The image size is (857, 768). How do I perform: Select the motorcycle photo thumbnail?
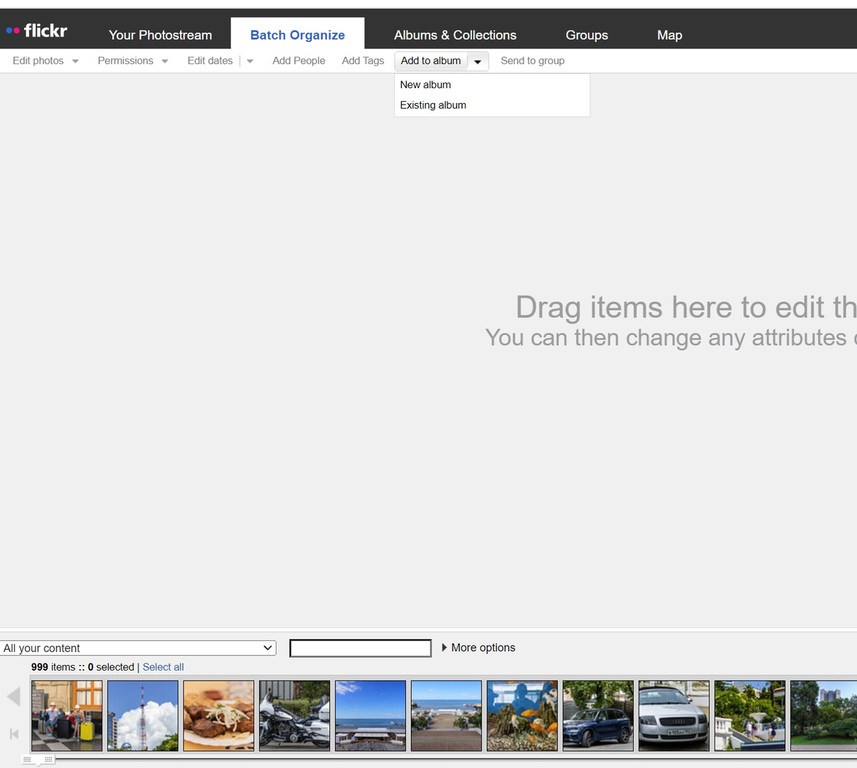295,715
